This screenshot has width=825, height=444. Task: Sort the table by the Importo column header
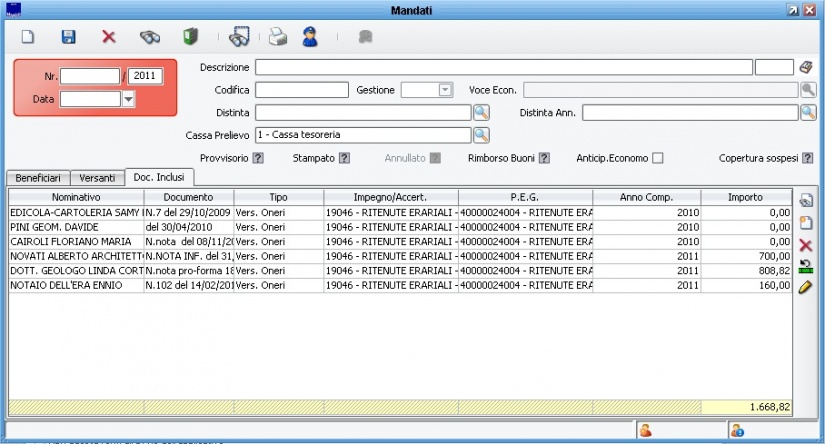[x=744, y=197]
